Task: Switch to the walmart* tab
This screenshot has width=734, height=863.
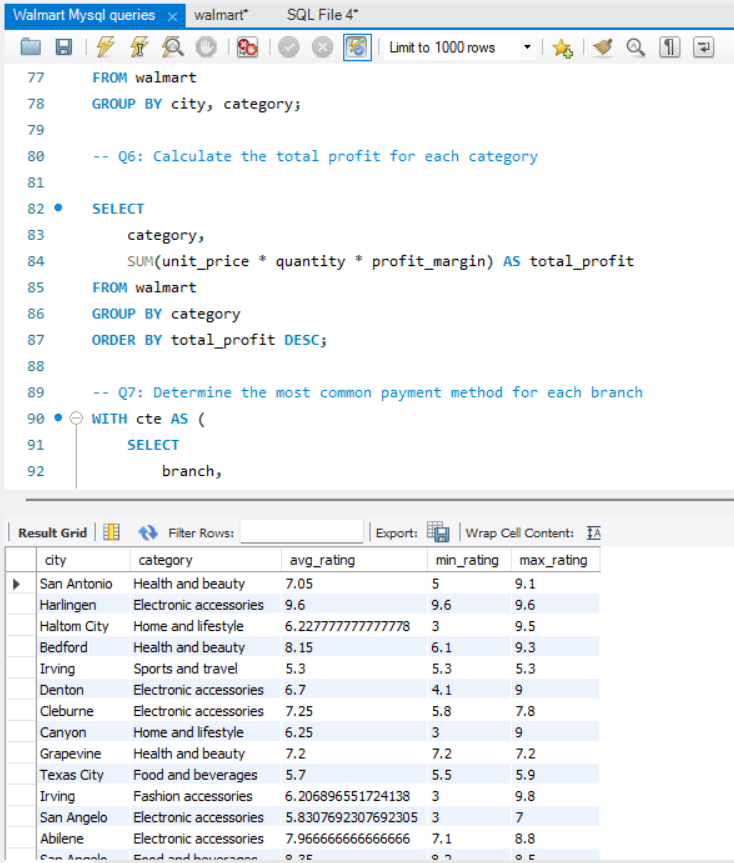Action: (221, 15)
